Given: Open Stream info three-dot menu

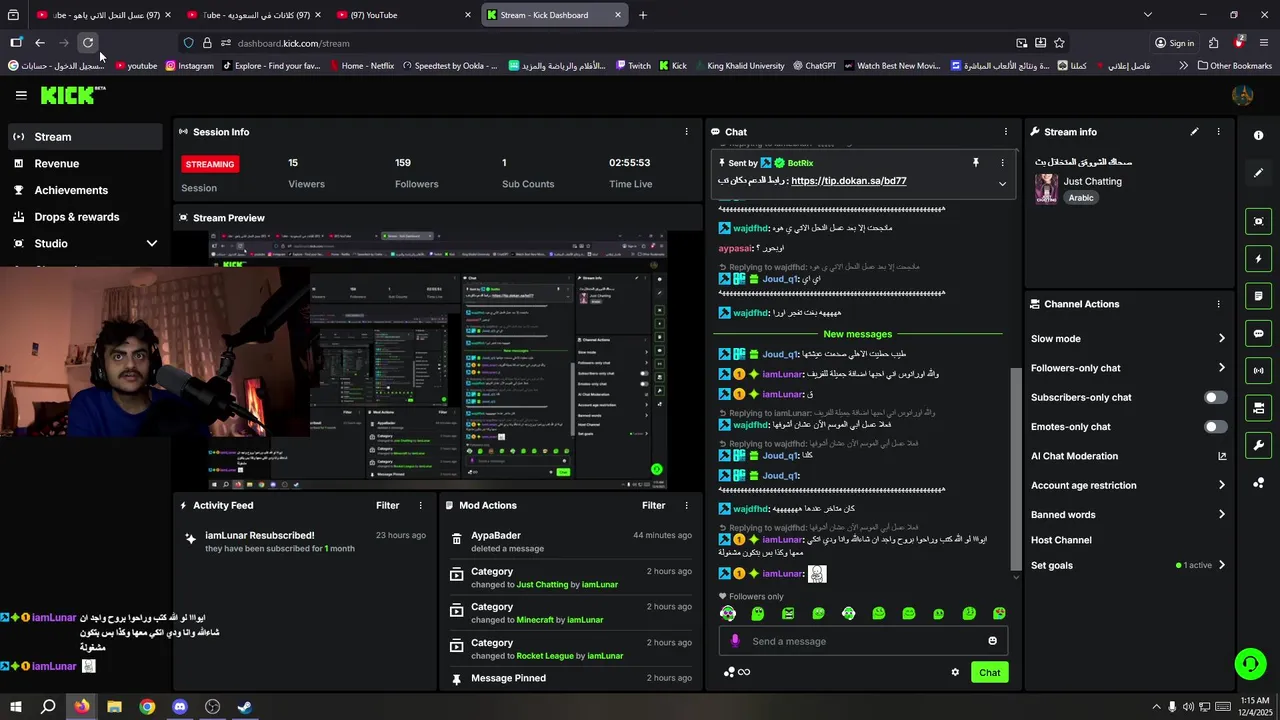Looking at the screenshot, I should pyautogui.click(x=1218, y=132).
